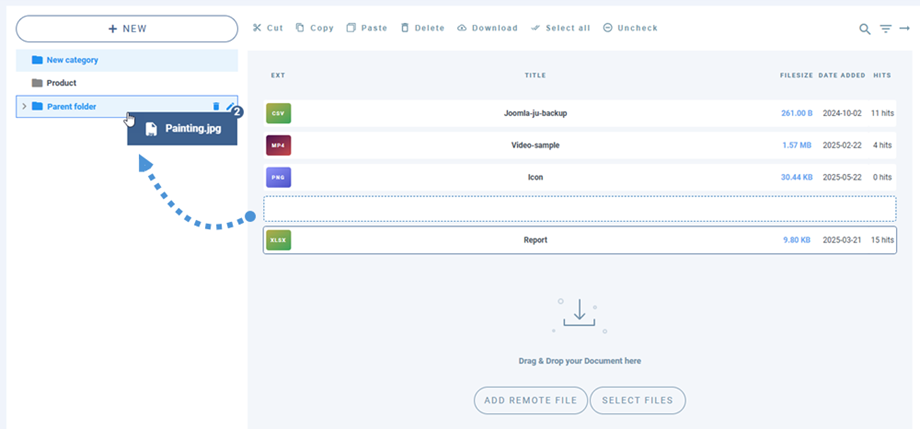Viewport: 920px width, 429px height.
Task: Click the MP4 file type icon
Action: (x=278, y=145)
